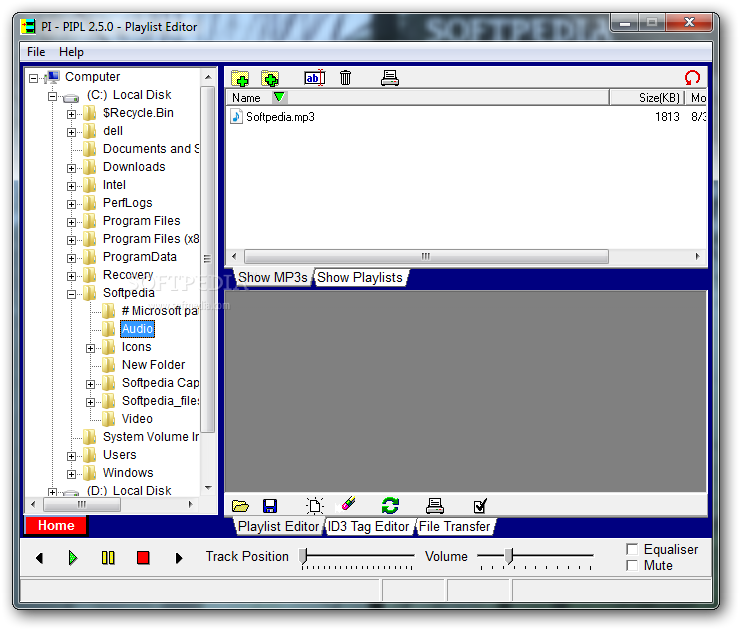
Task: Pause playback with yellow pause button
Action: 108,558
